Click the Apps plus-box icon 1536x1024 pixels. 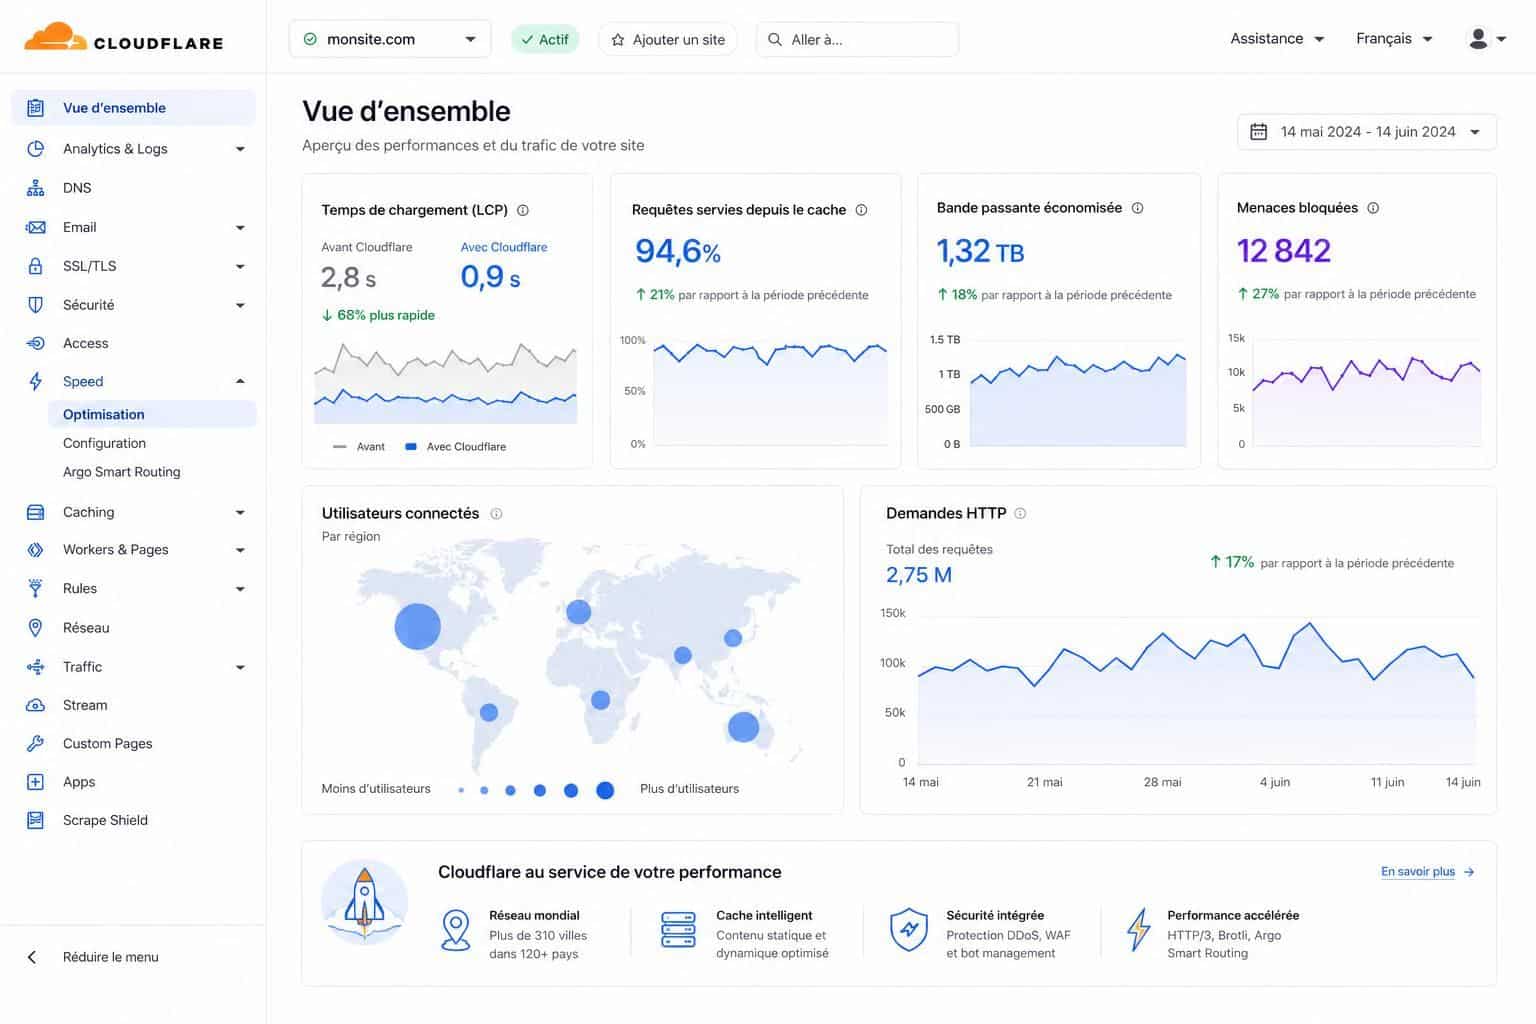click(x=35, y=782)
